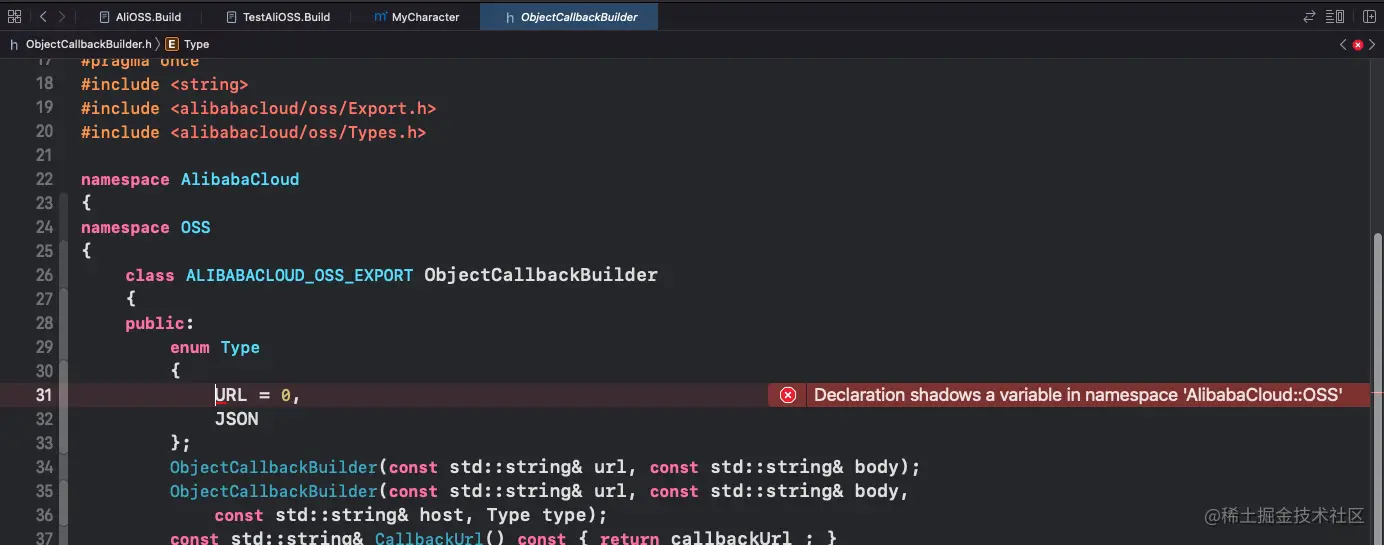The image size is (1384, 545).
Task: Open the related items grid menu
Action: [x=14, y=17]
